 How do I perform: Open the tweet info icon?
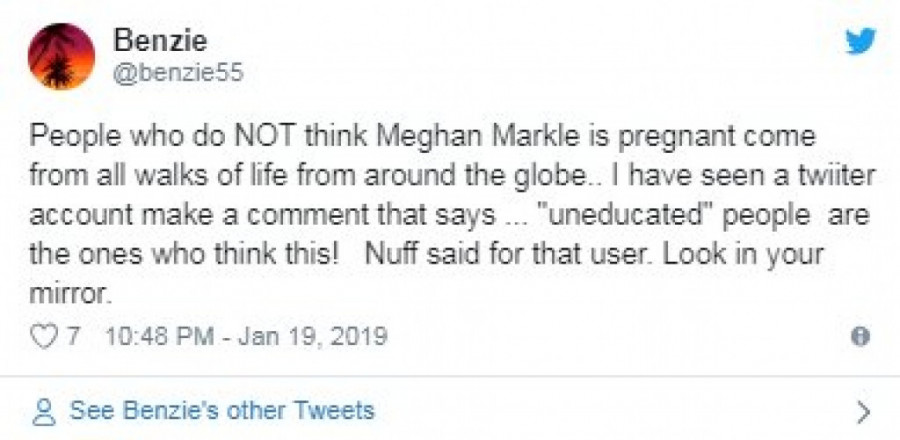coord(859,337)
